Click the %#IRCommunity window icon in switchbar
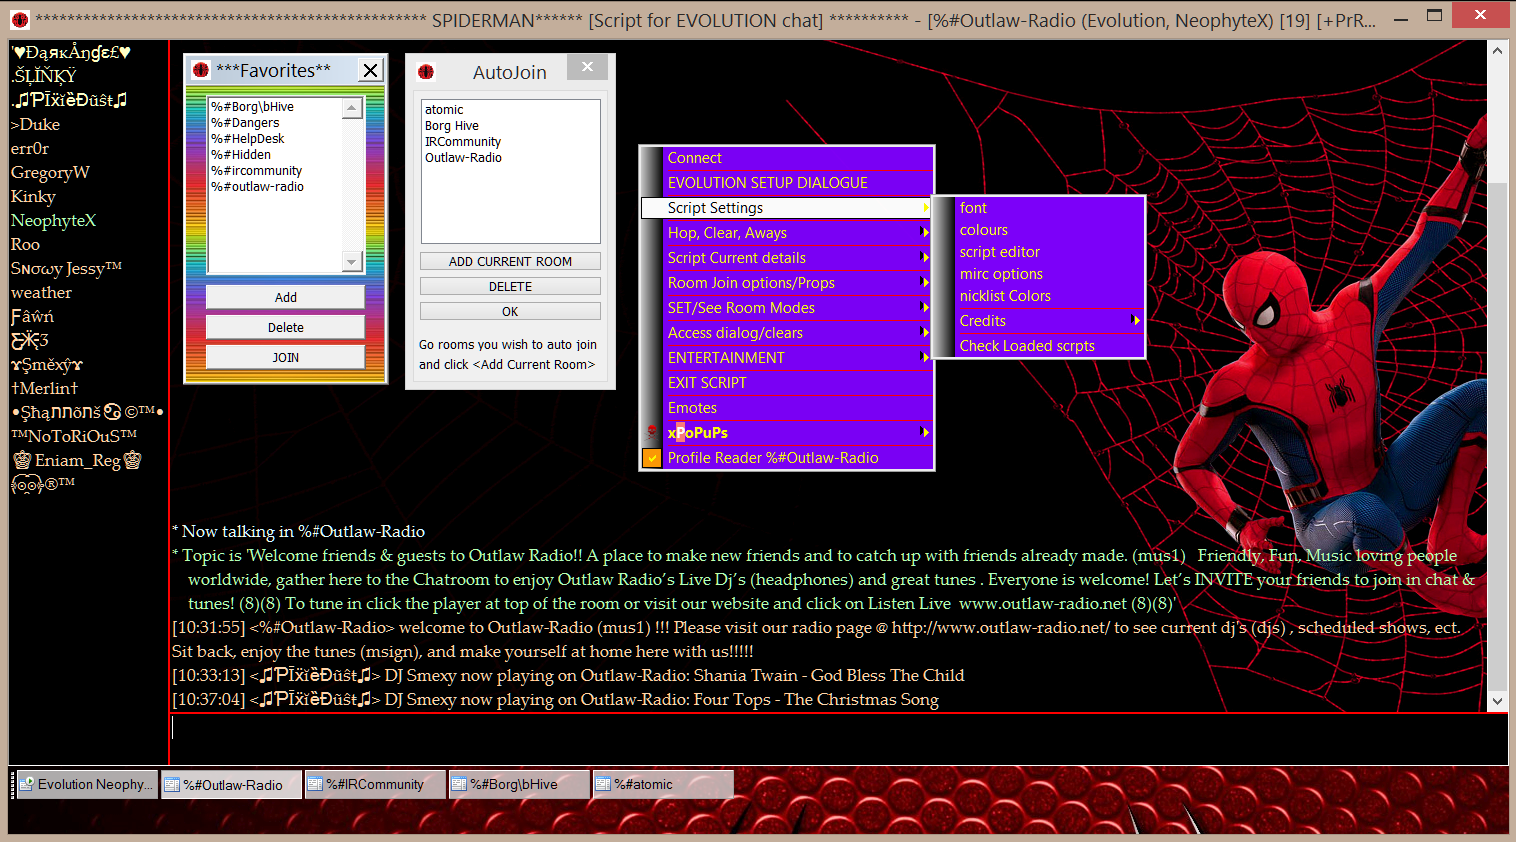The height and width of the screenshot is (842, 1516). point(315,784)
